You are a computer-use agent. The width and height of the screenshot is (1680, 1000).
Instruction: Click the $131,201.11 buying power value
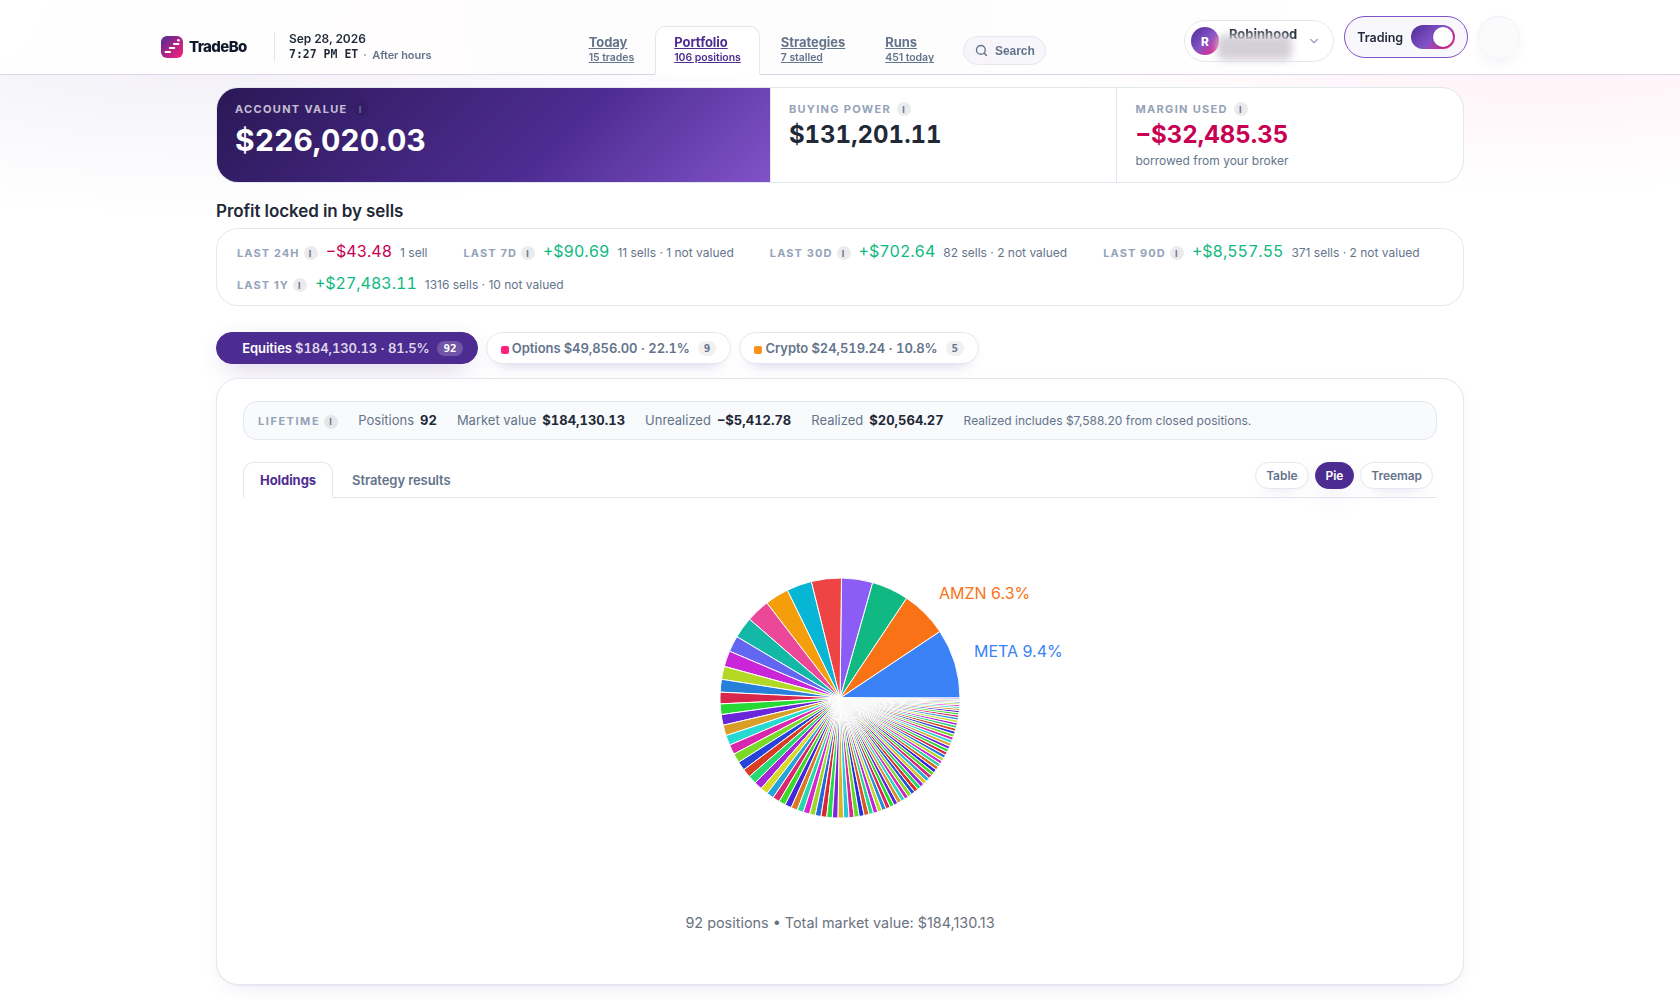click(865, 134)
